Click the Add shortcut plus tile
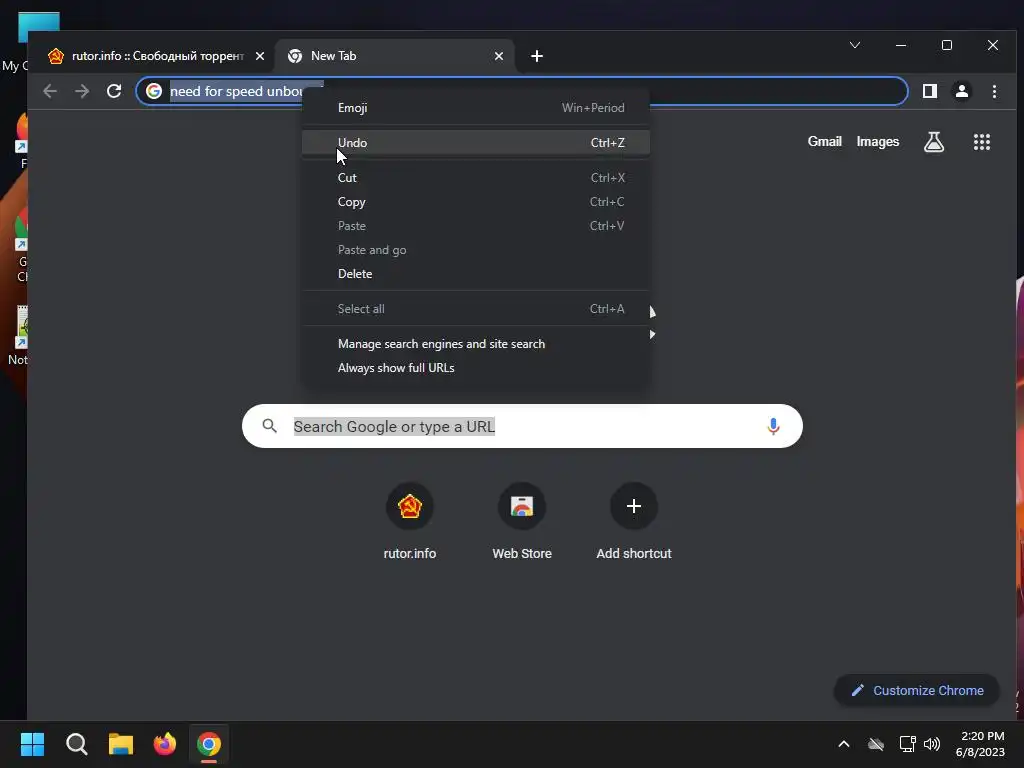The height and width of the screenshot is (768, 1024). click(x=633, y=521)
